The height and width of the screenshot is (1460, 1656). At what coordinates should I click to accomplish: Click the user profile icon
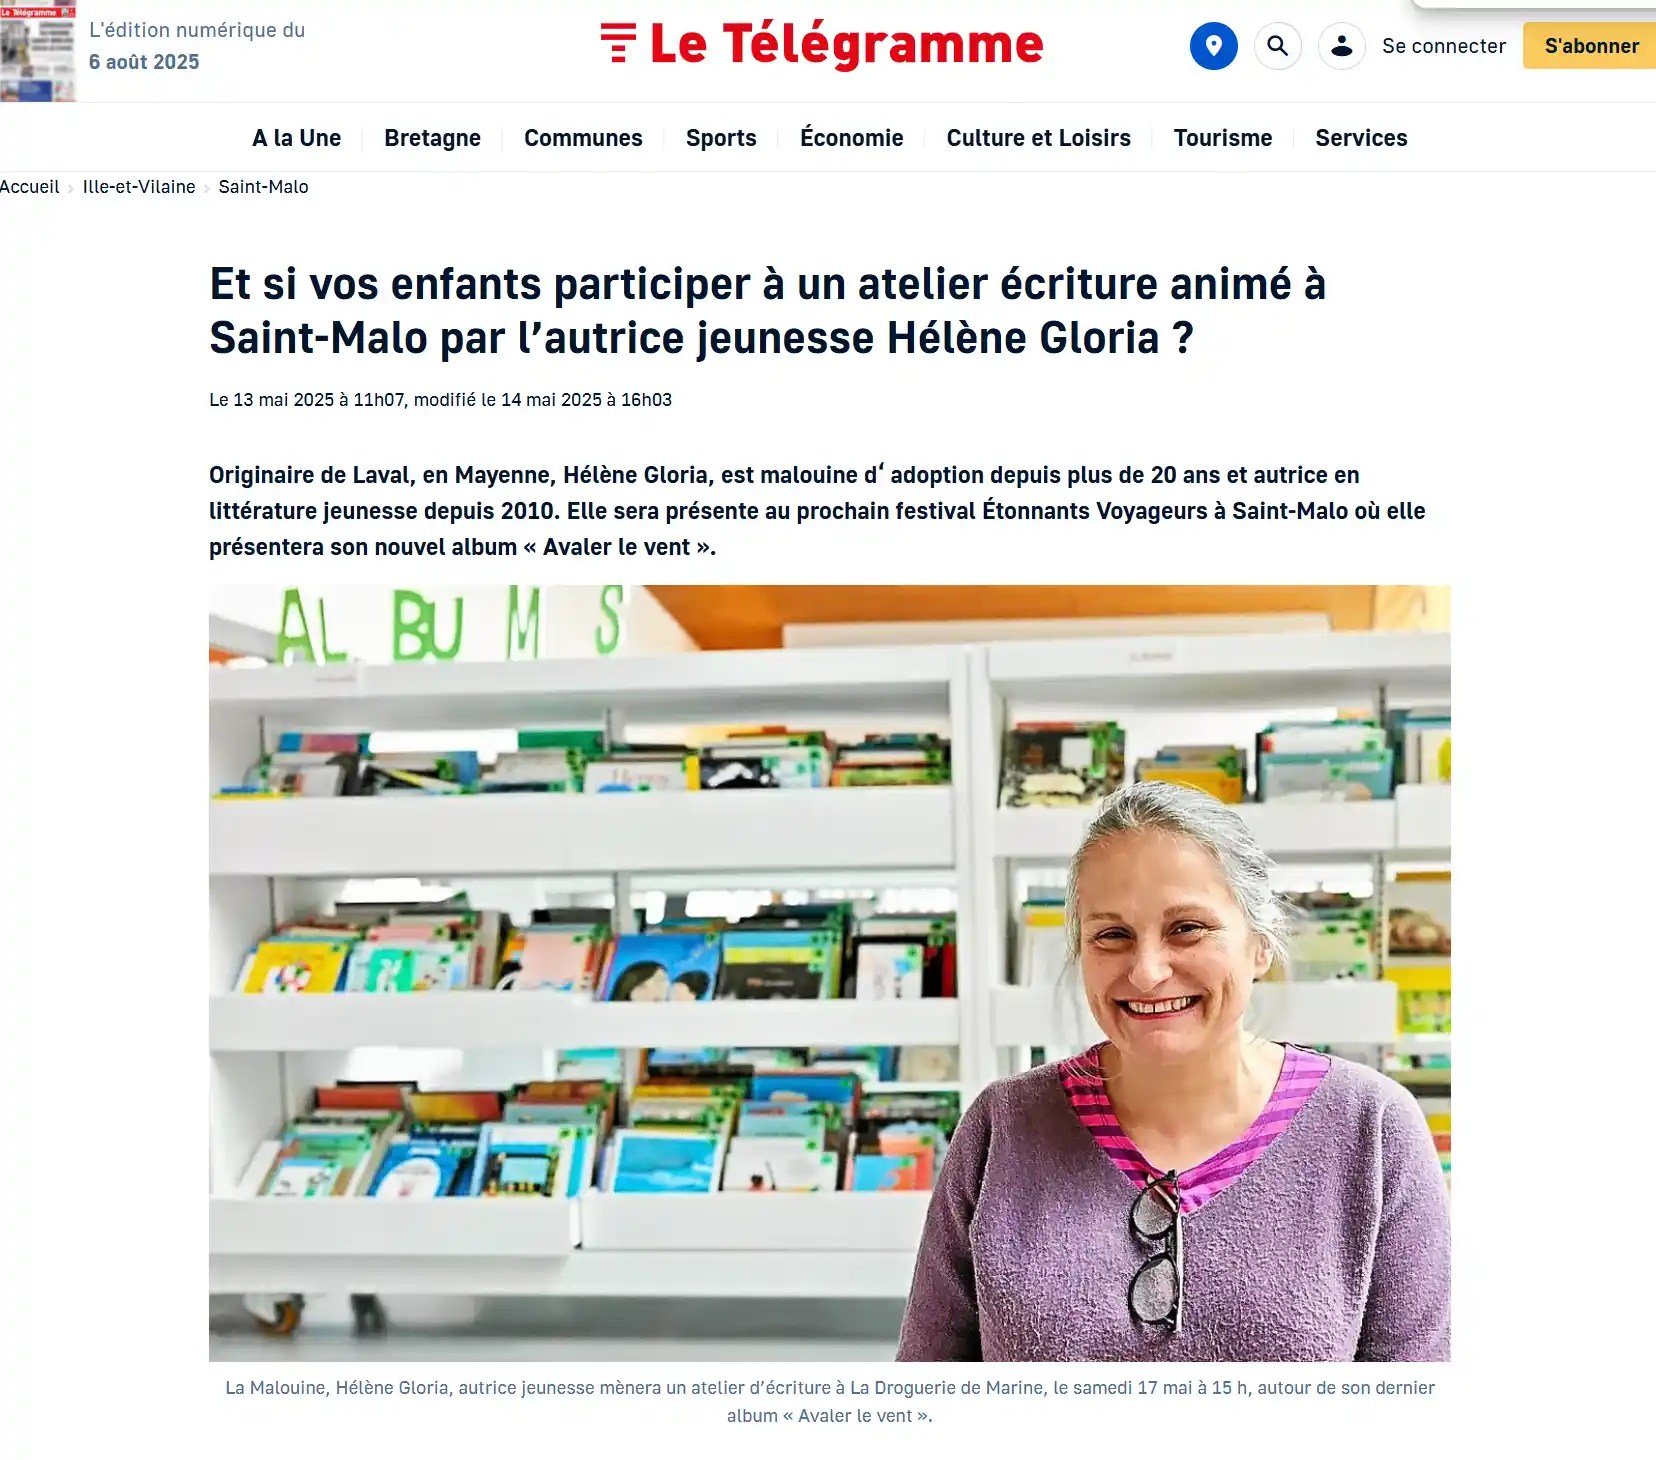point(1341,46)
